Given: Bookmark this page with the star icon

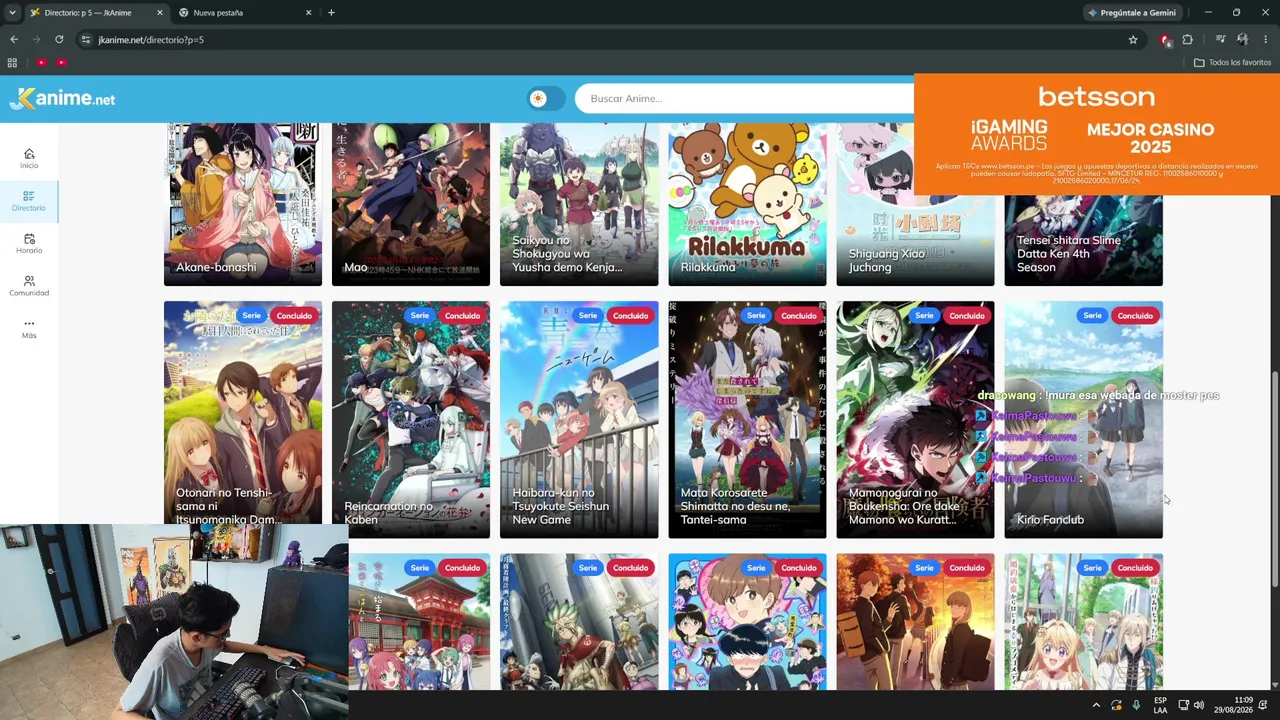Looking at the screenshot, I should point(1133,39).
